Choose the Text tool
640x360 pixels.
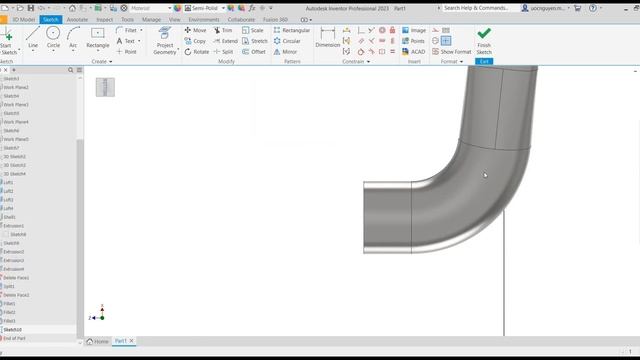click(126, 41)
